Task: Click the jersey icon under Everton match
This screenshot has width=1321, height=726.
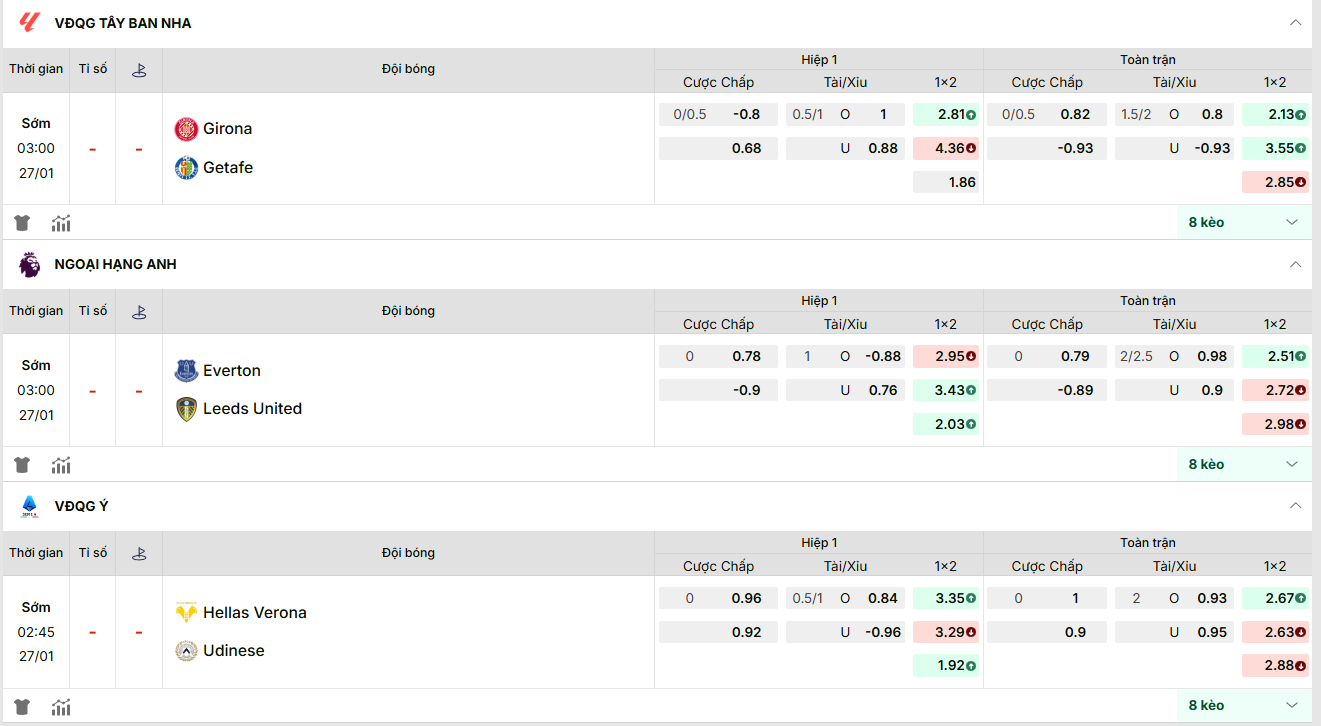Action: [x=22, y=465]
